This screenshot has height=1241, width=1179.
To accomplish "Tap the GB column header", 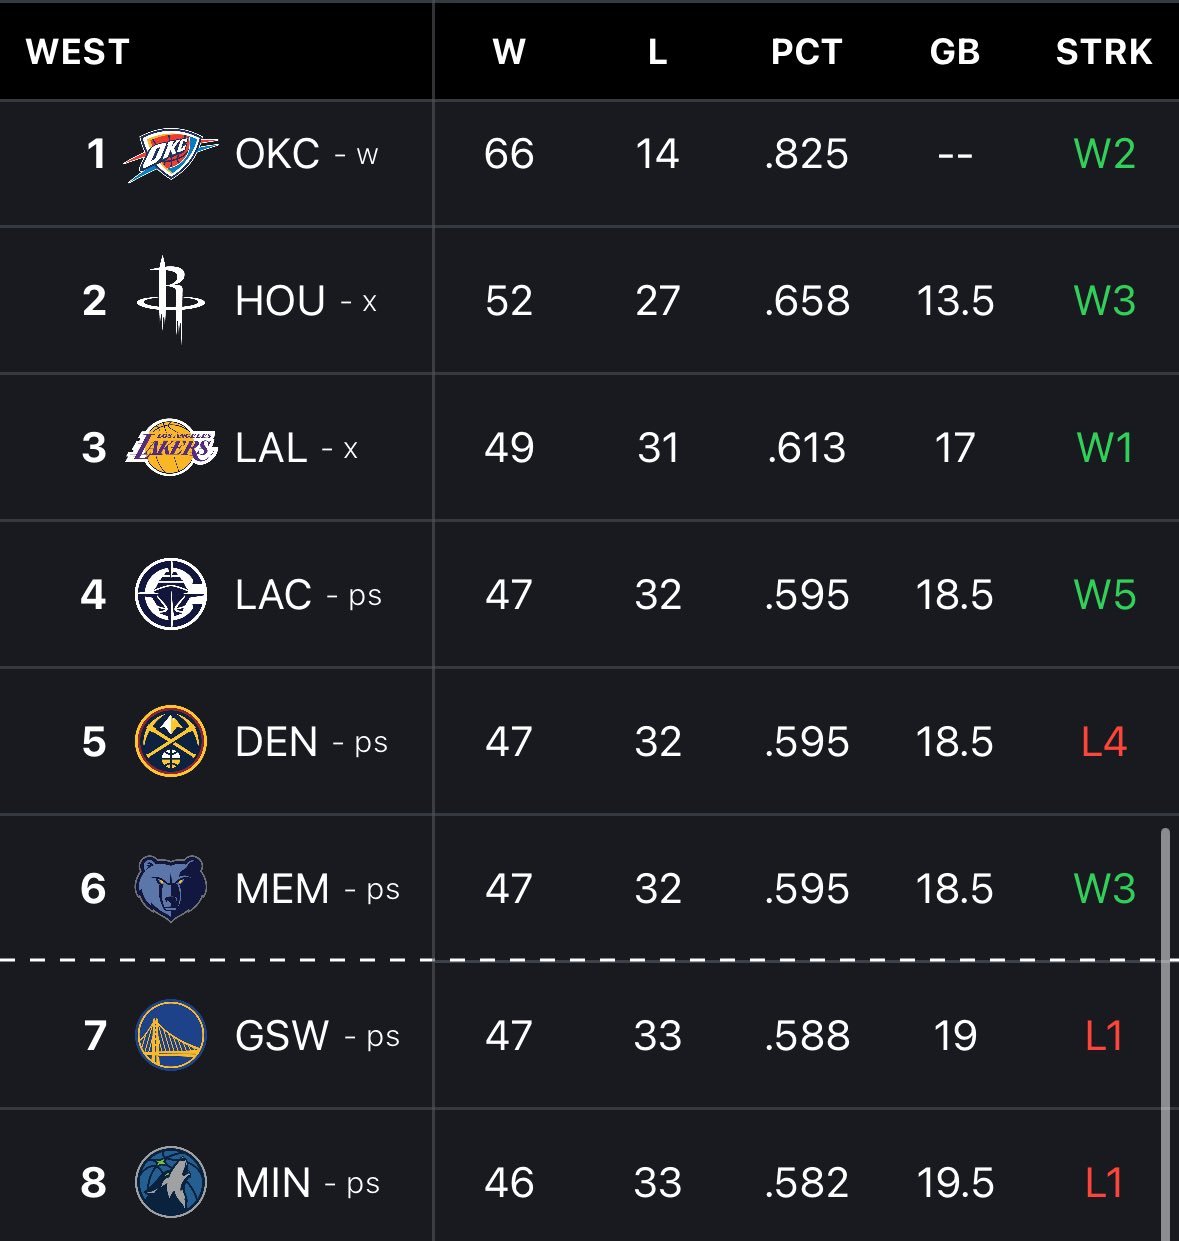I will (x=955, y=52).
